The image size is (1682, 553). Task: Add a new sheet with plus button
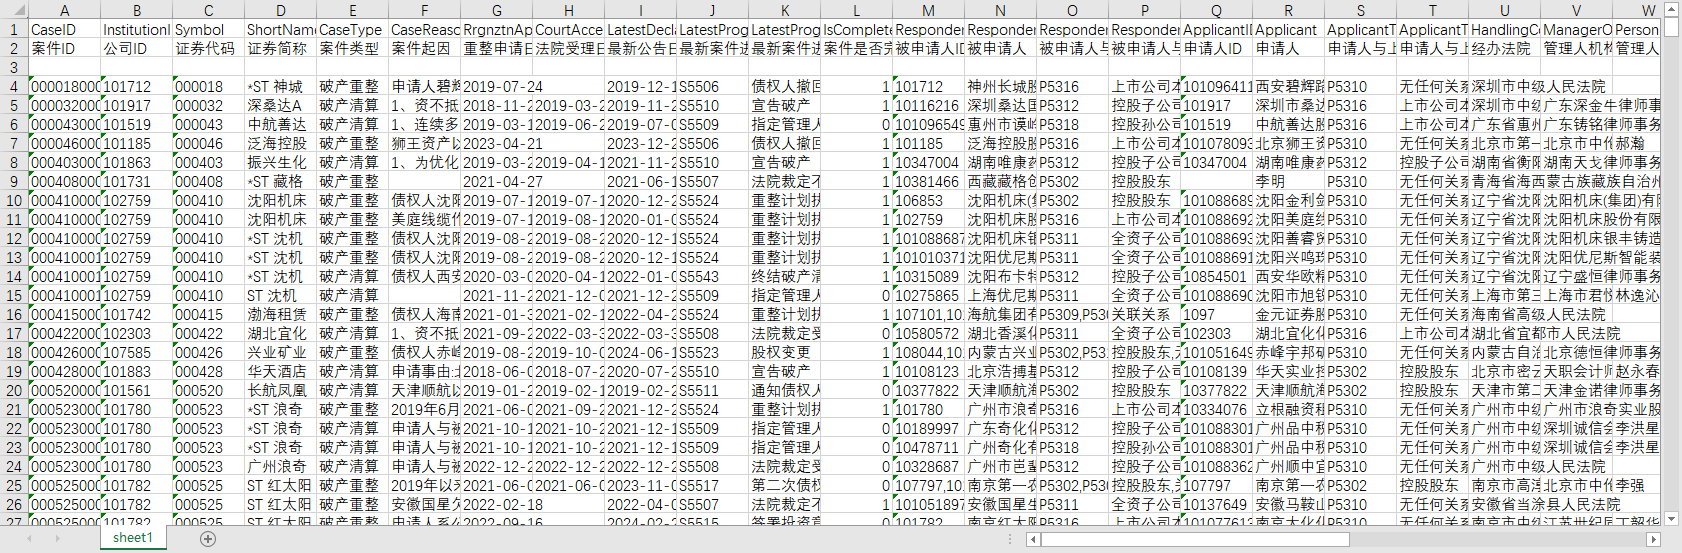tap(208, 539)
